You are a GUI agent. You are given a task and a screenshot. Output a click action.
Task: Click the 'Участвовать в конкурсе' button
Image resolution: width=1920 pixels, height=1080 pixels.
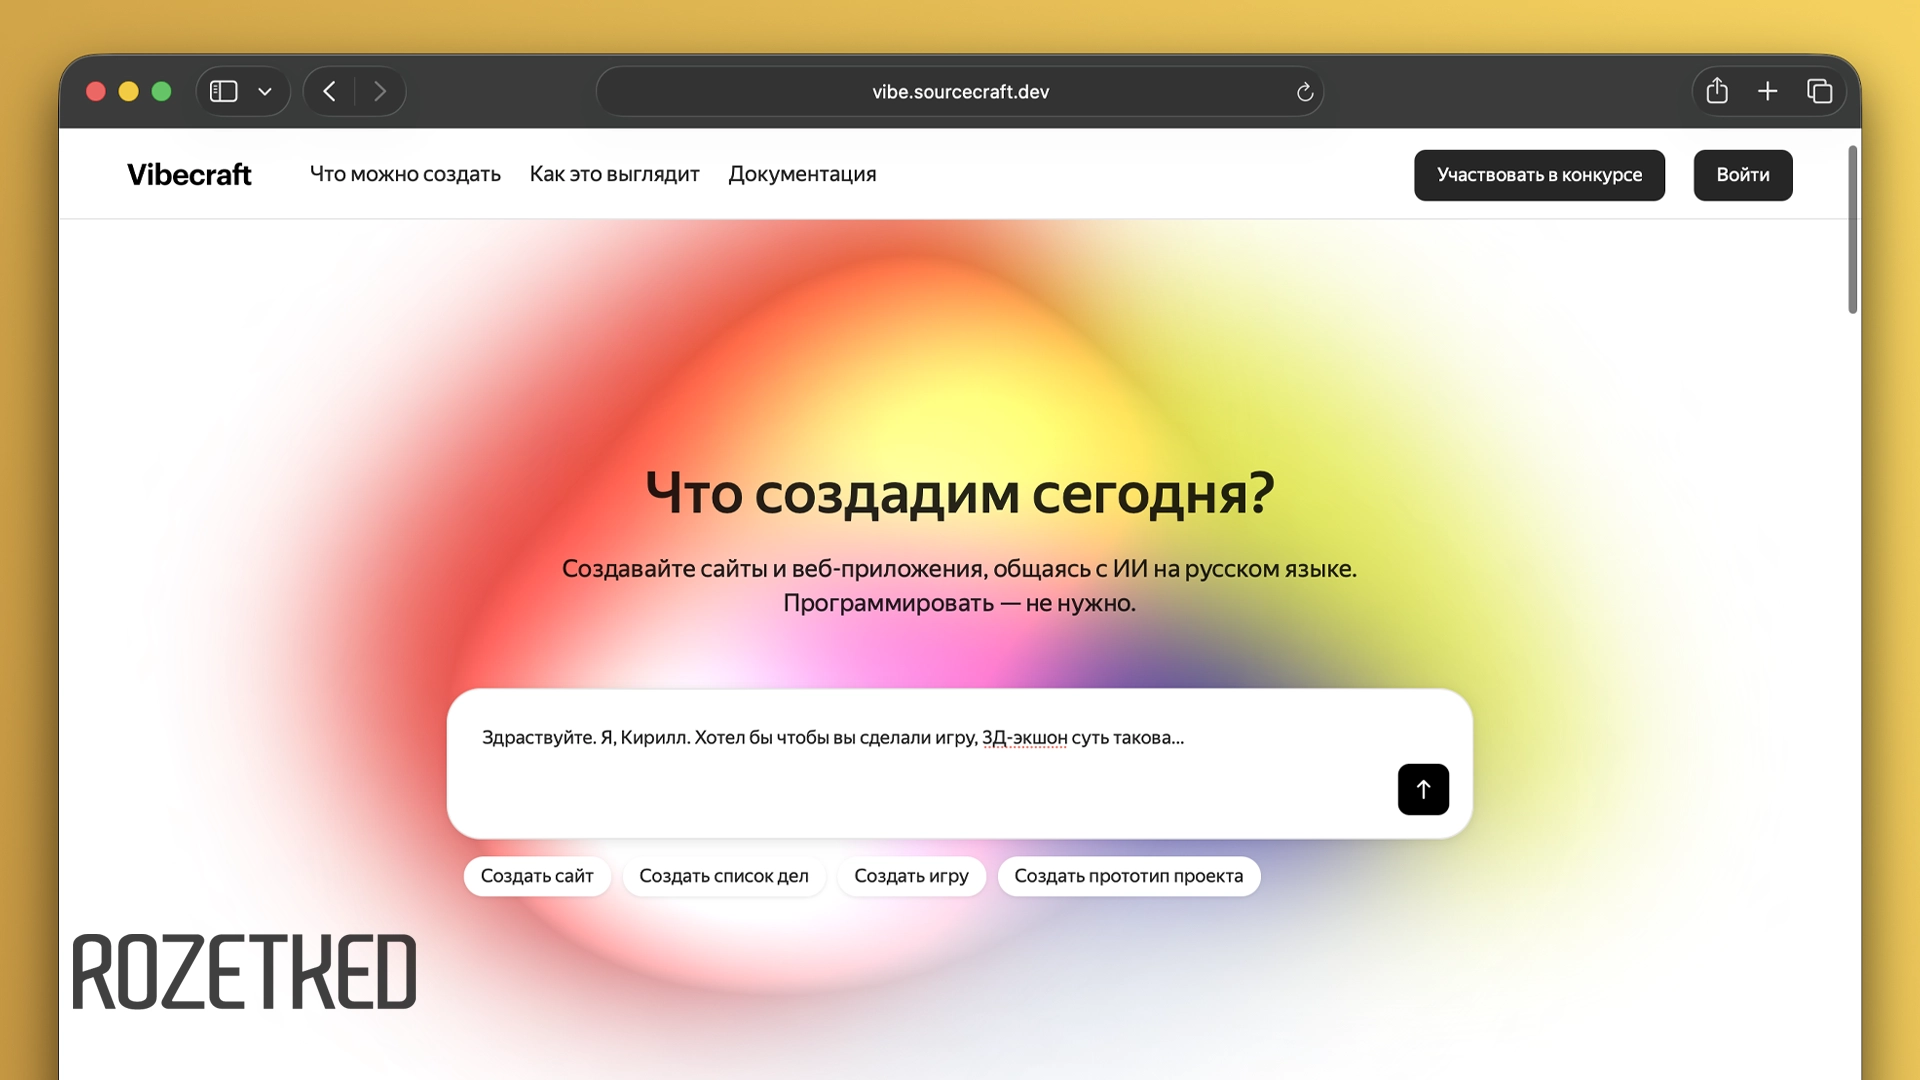click(x=1539, y=175)
